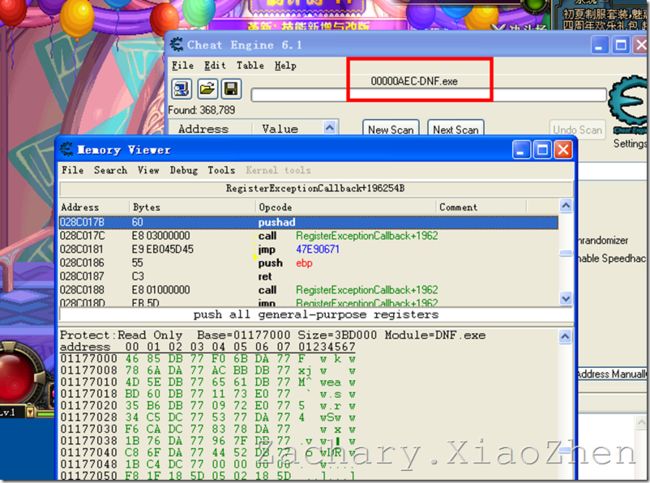The width and height of the screenshot is (650, 483).
Task: Click the disassembler scrollbar thumb
Action: (565, 253)
